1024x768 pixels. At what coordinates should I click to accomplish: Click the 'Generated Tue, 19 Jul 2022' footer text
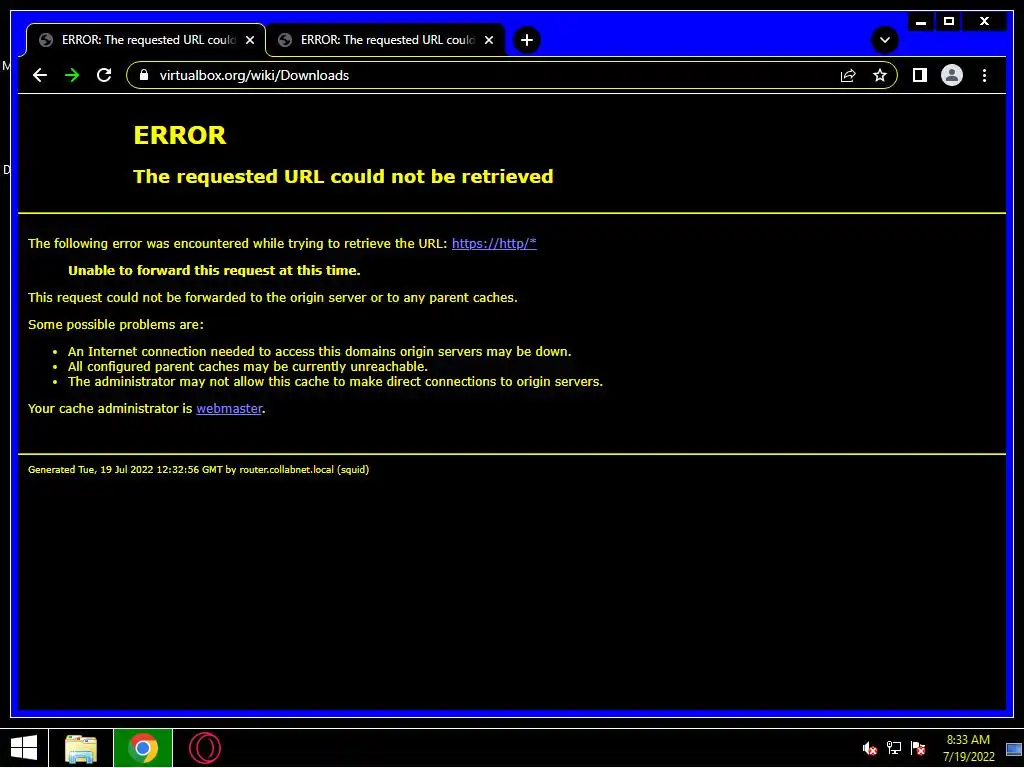(199, 470)
